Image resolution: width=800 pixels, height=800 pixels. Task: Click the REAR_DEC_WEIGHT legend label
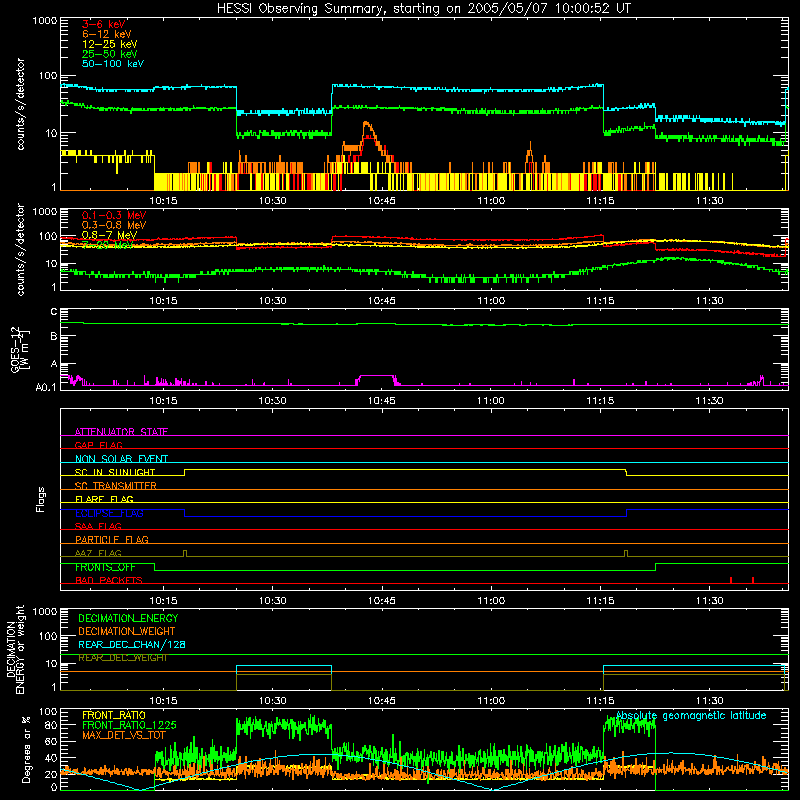tap(123, 658)
